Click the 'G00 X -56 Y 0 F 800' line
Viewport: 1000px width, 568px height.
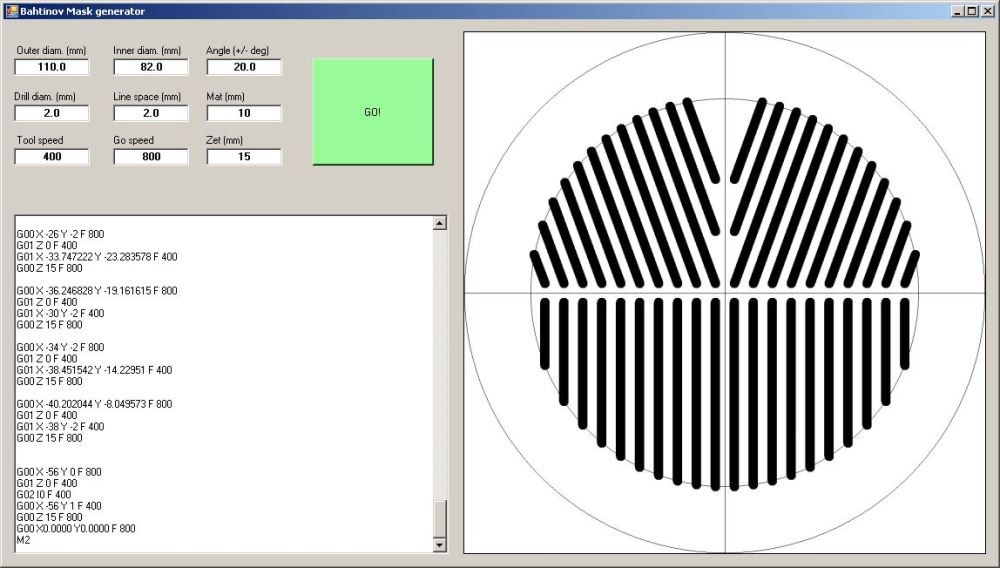pos(59,472)
